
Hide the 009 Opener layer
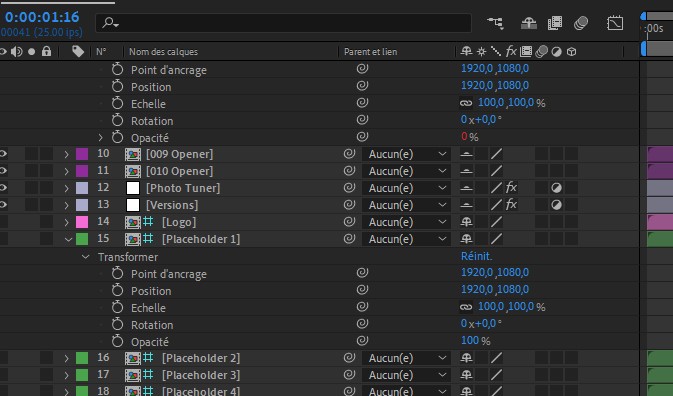pos(3,154)
